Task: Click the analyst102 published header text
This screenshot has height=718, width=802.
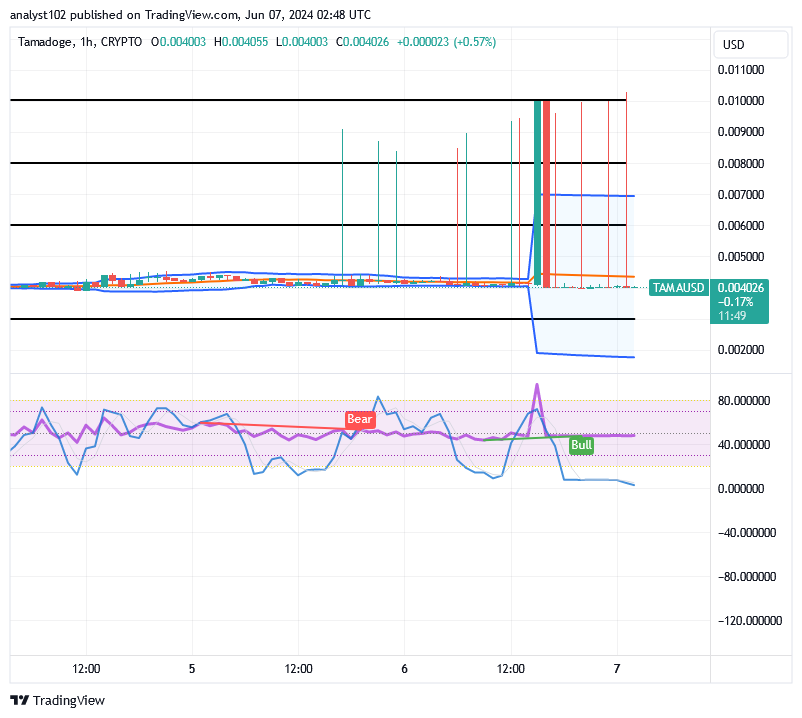Action: pos(190,15)
